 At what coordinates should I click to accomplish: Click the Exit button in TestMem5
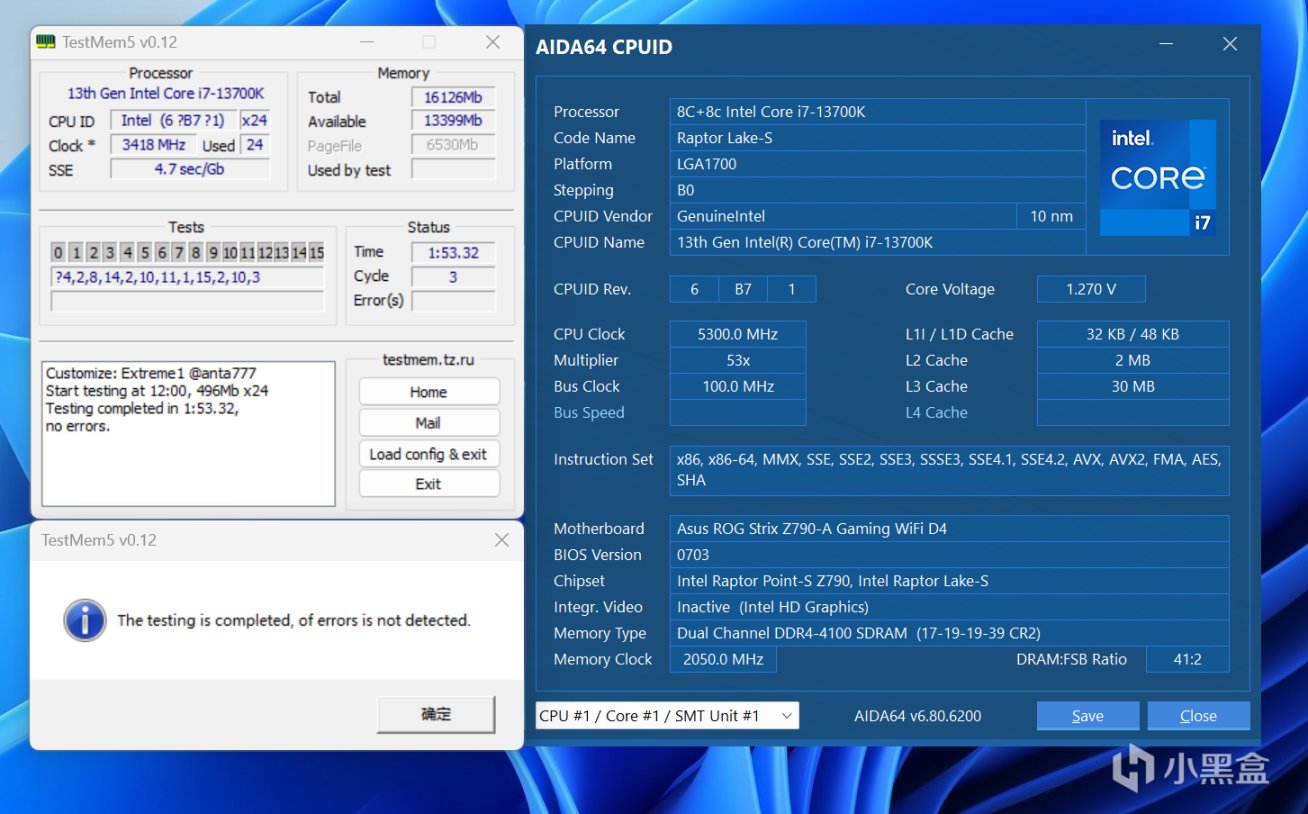click(x=428, y=484)
